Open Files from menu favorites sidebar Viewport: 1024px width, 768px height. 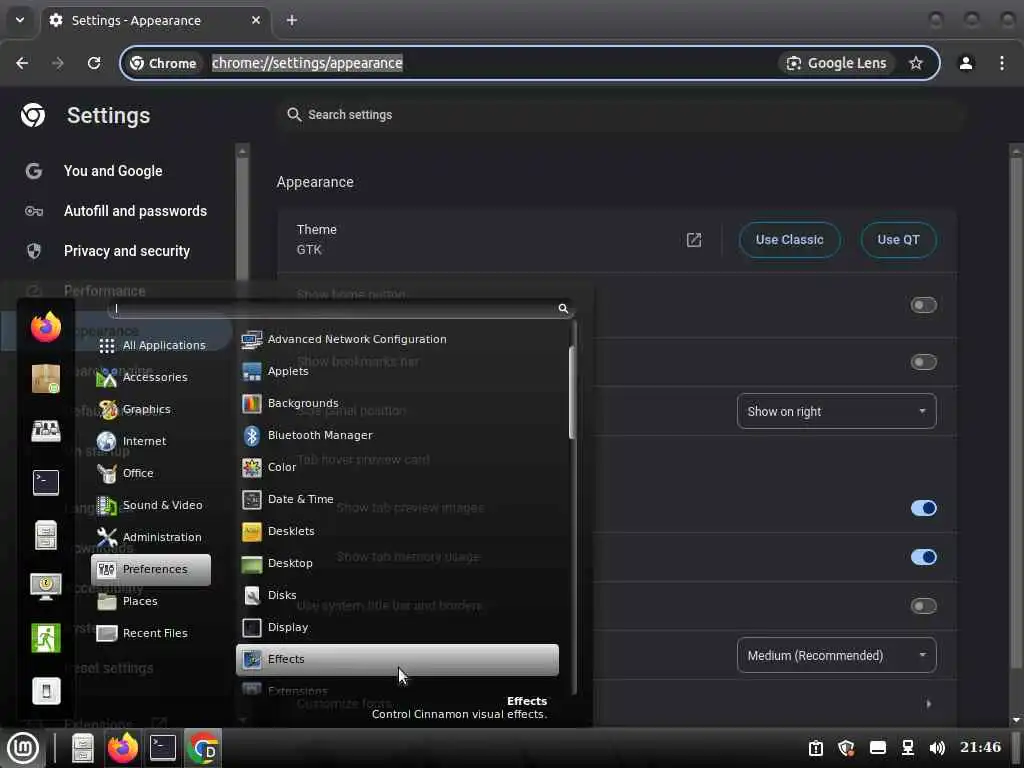point(46,535)
